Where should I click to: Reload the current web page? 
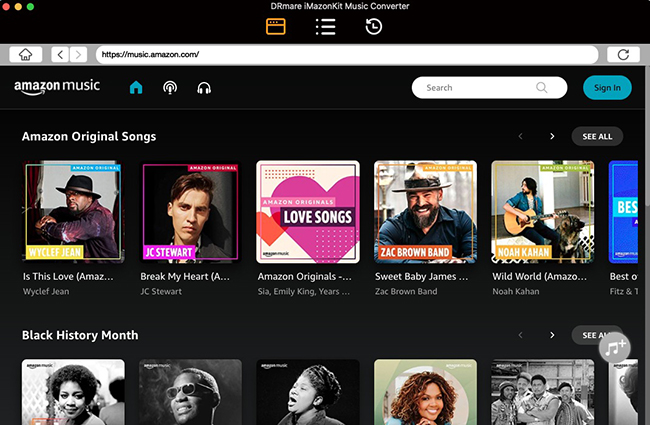point(623,54)
